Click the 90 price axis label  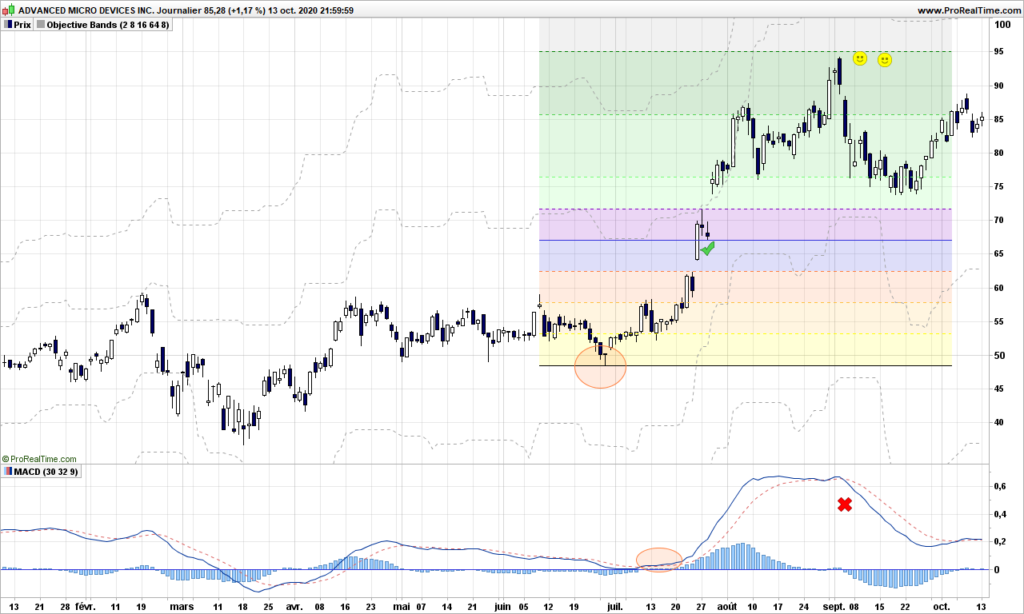999,86
